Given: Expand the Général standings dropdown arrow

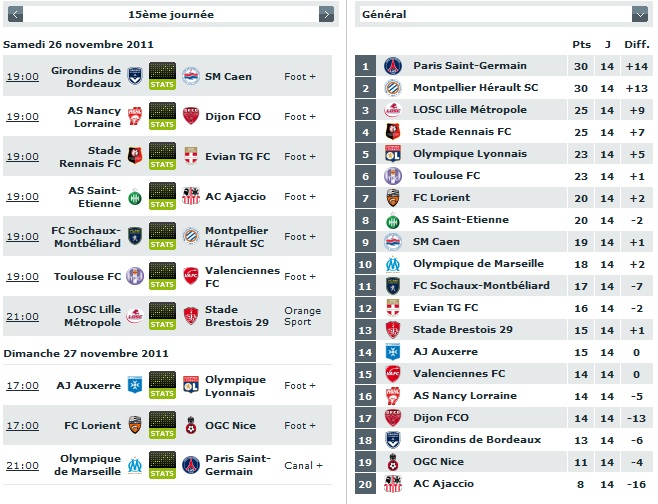Looking at the screenshot, I should click(x=640, y=15).
